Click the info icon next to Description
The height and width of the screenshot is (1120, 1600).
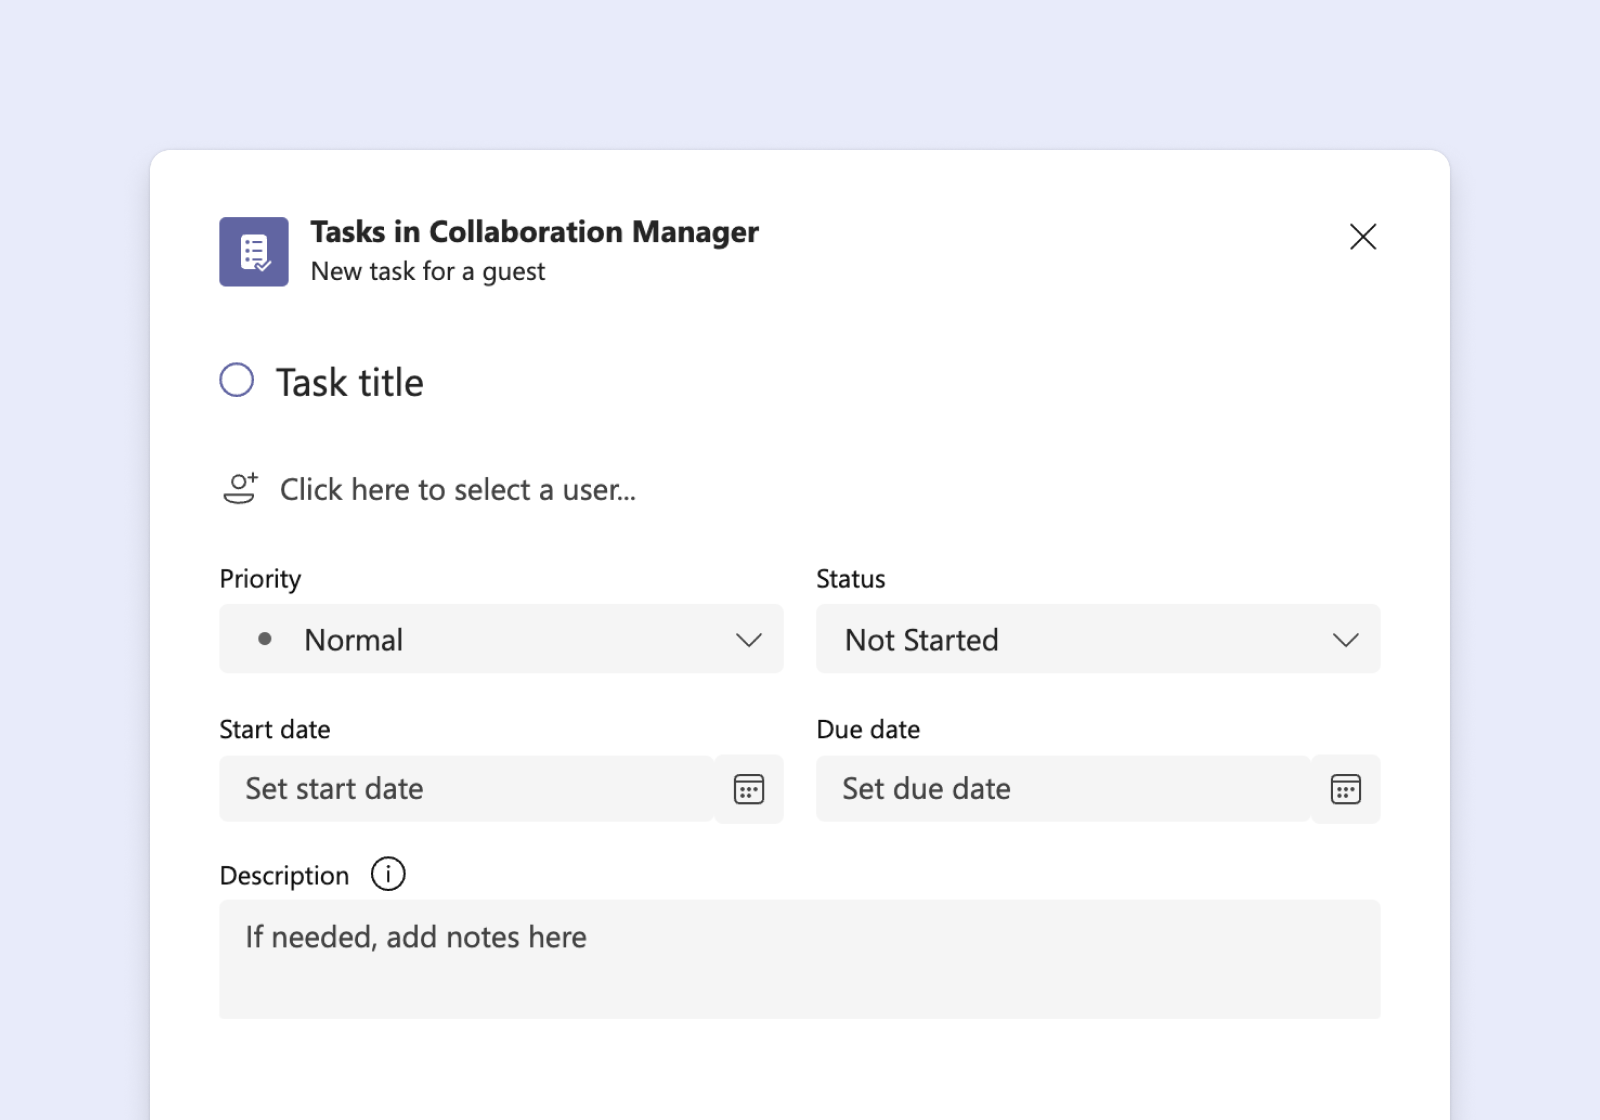coord(387,873)
